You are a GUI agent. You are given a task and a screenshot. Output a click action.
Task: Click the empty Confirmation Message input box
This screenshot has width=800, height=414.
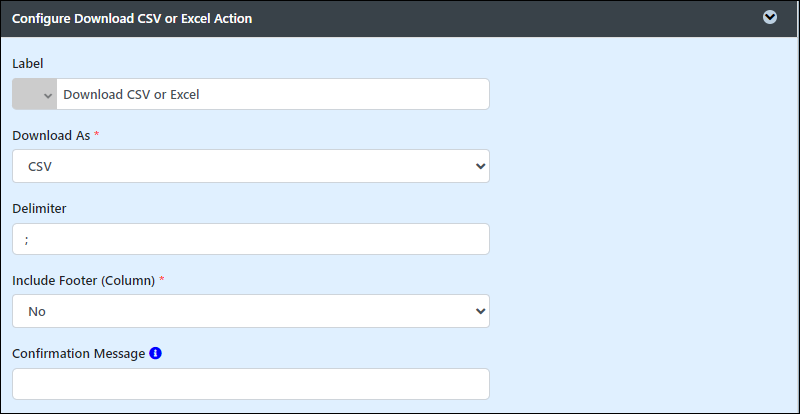[251, 384]
